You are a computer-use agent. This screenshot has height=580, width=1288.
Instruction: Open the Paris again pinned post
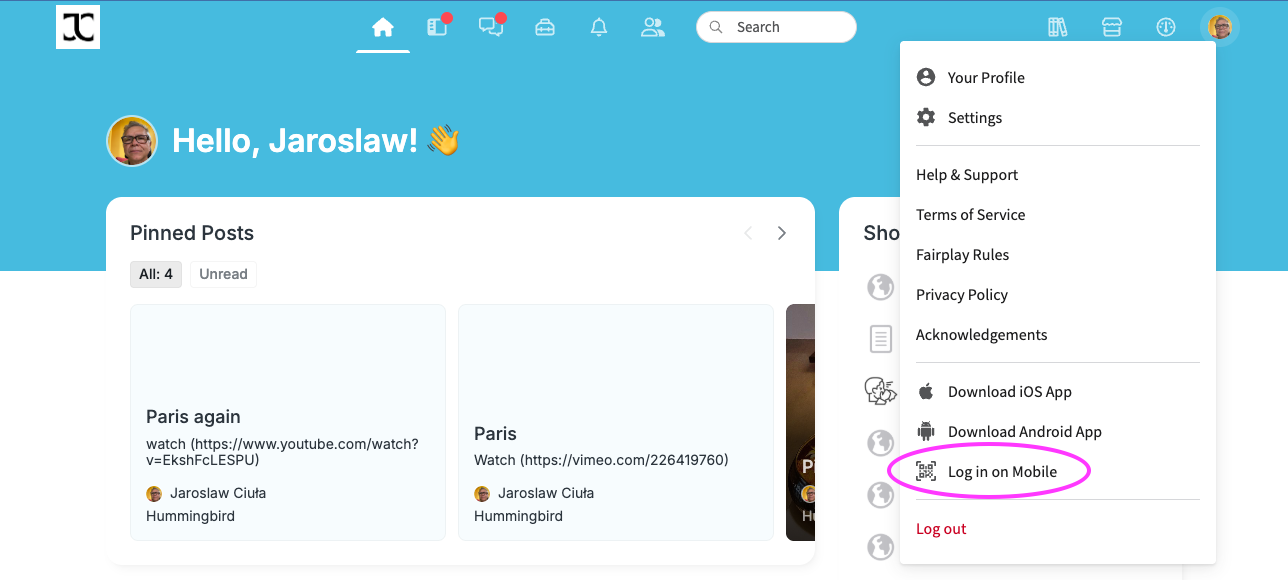point(193,417)
